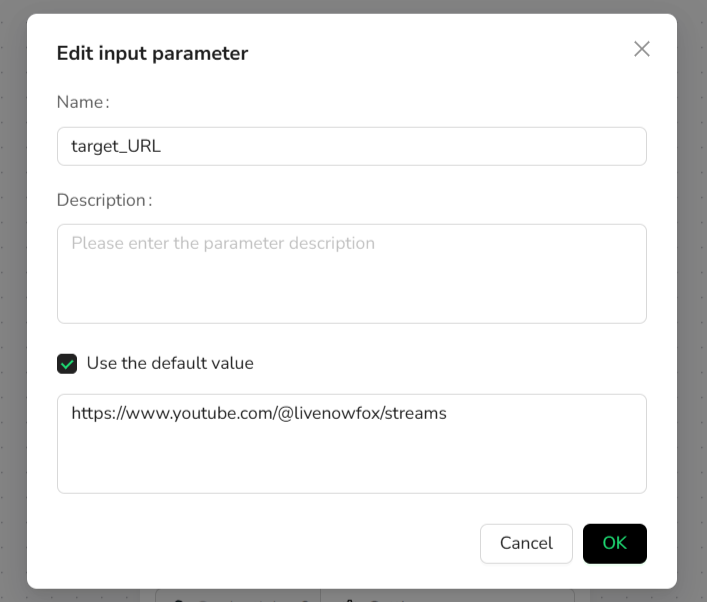This screenshot has height=602, width=707.
Task: Click empty space below the URL in default box
Action: pyautogui.click(x=352, y=460)
